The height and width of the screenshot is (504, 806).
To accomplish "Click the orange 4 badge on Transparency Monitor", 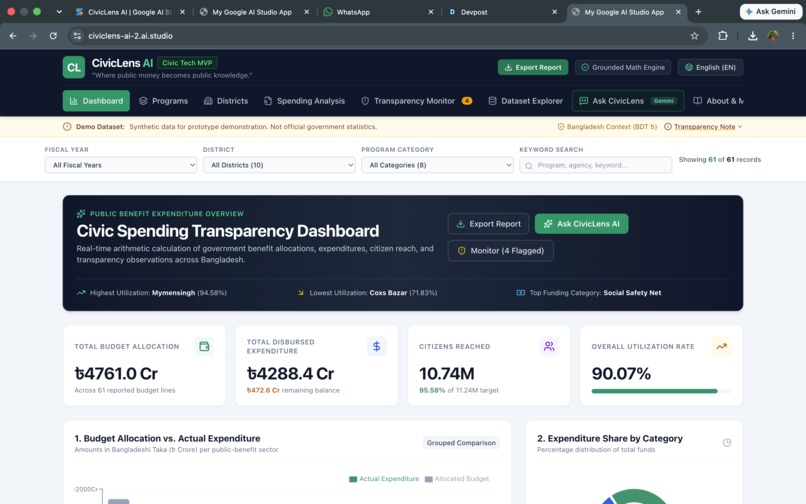I will tap(467, 101).
